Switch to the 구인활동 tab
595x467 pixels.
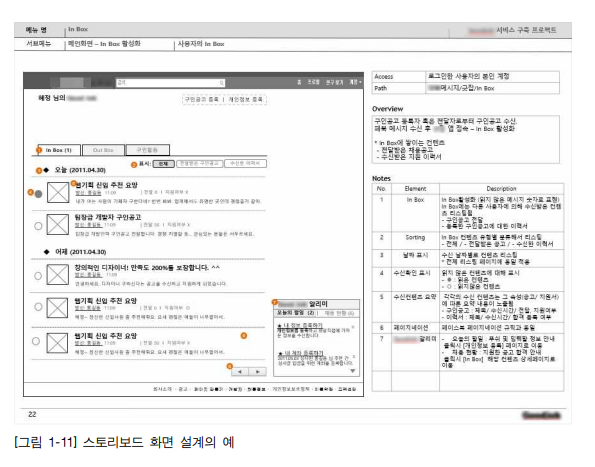(148, 150)
